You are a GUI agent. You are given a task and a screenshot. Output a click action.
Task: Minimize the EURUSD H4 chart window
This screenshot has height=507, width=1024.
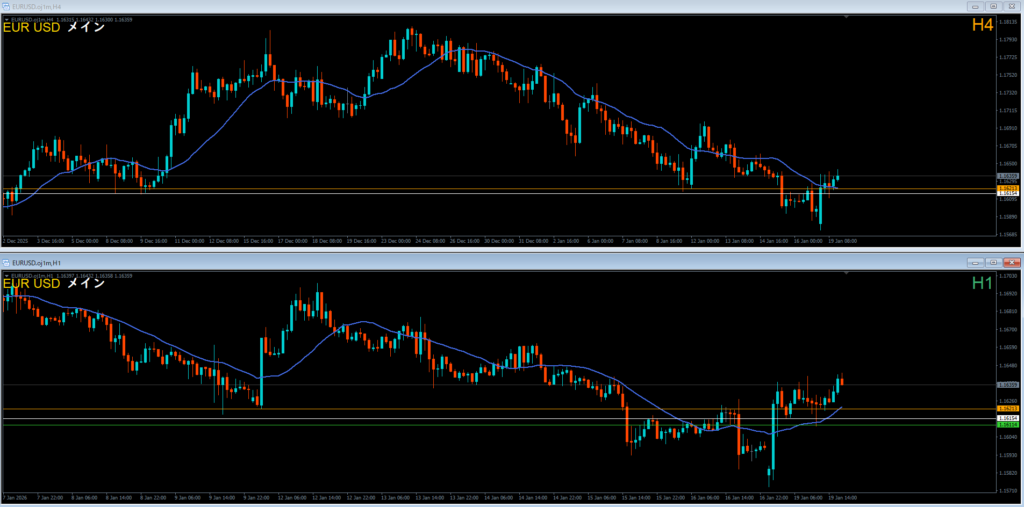[975, 5]
